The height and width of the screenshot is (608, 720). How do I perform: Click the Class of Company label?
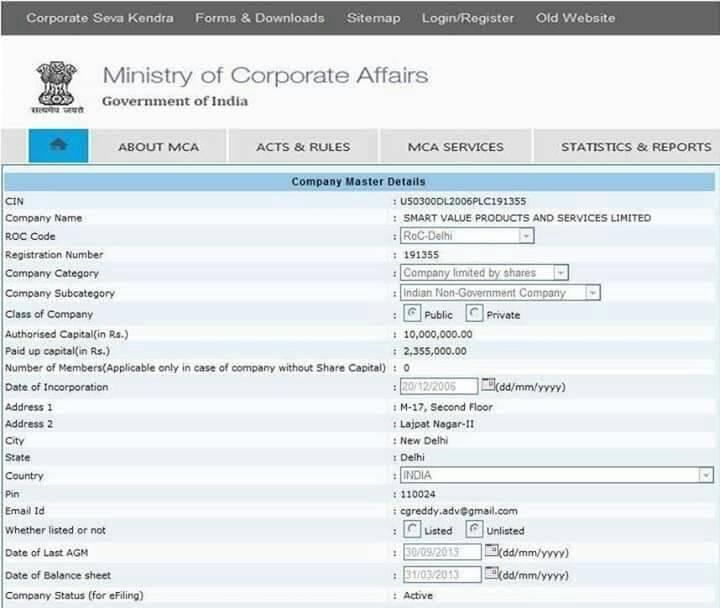pyautogui.click(x=49, y=314)
